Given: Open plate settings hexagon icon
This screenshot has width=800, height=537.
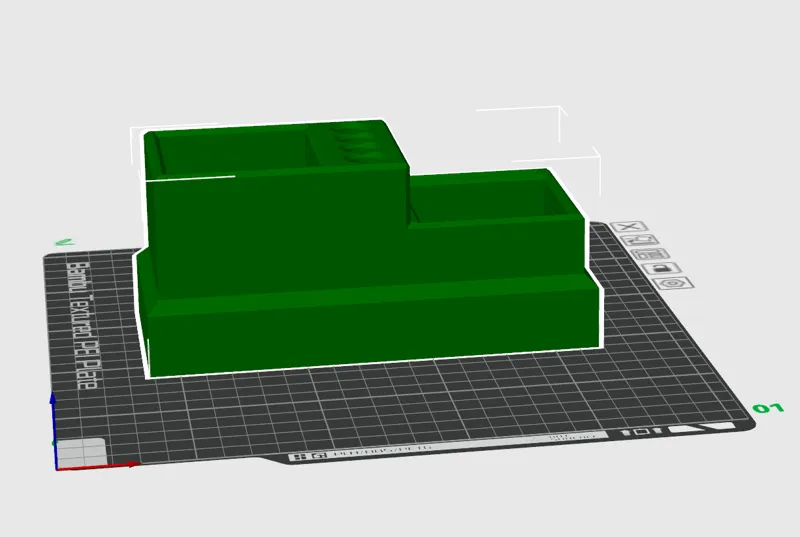Looking at the screenshot, I should coord(674,283).
